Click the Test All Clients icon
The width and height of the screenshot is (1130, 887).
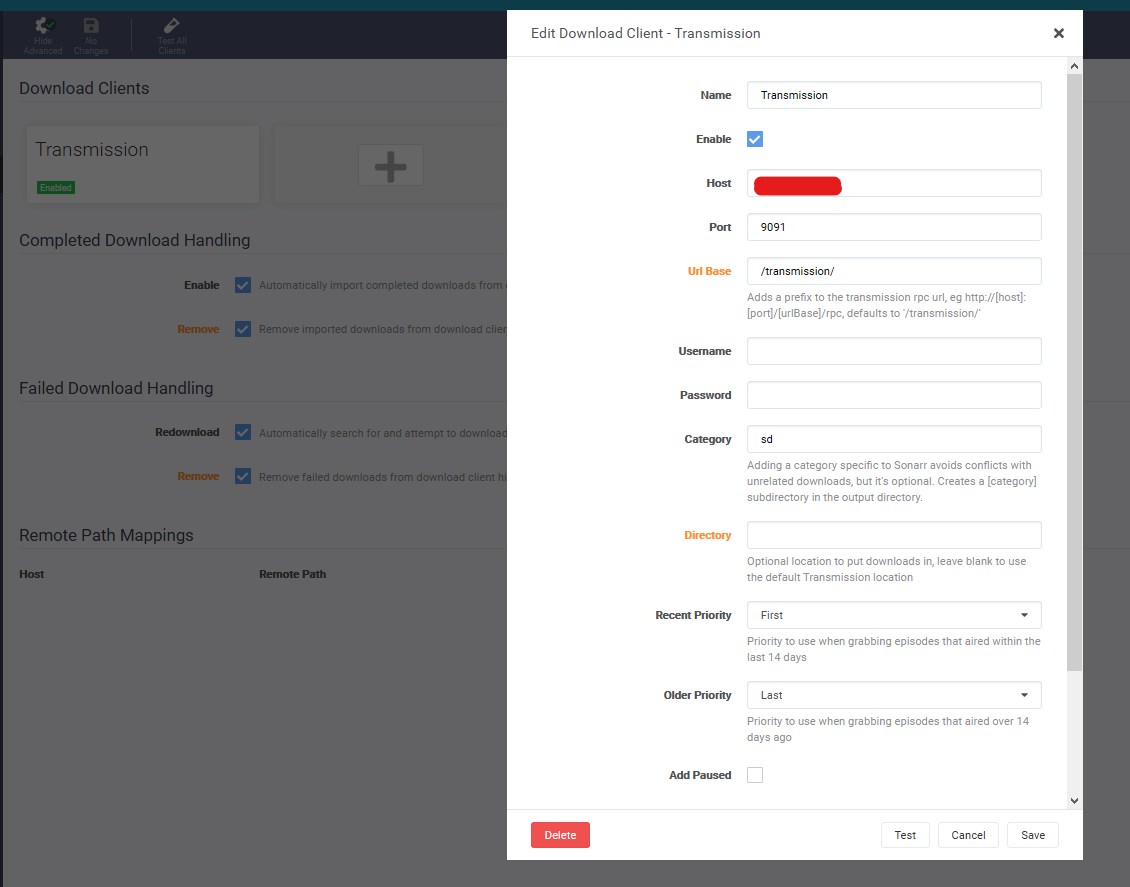[x=172, y=26]
